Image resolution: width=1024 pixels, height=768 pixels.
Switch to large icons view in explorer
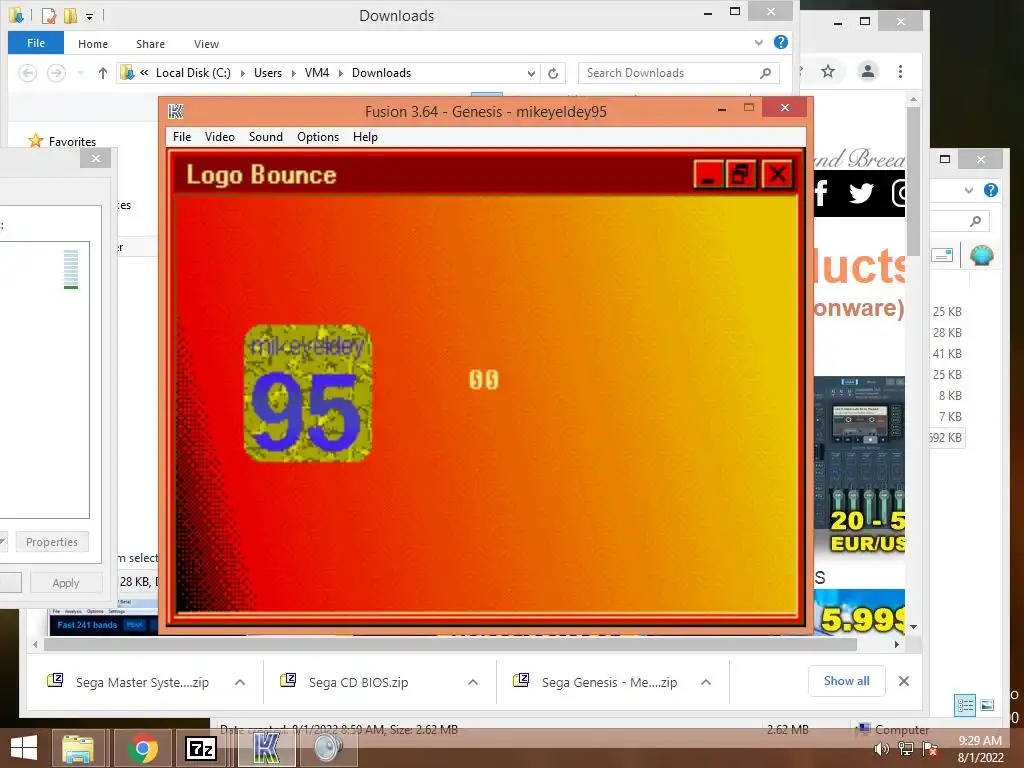coord(987,705)
